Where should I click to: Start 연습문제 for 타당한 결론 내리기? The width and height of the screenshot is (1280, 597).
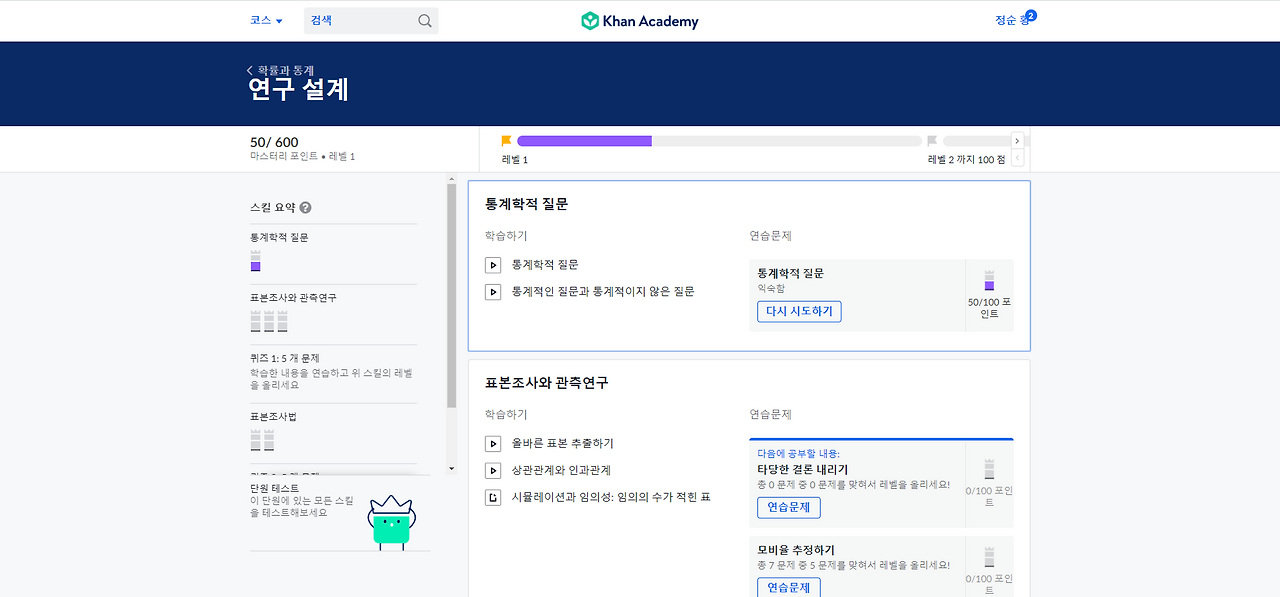[x=788, y=507]
